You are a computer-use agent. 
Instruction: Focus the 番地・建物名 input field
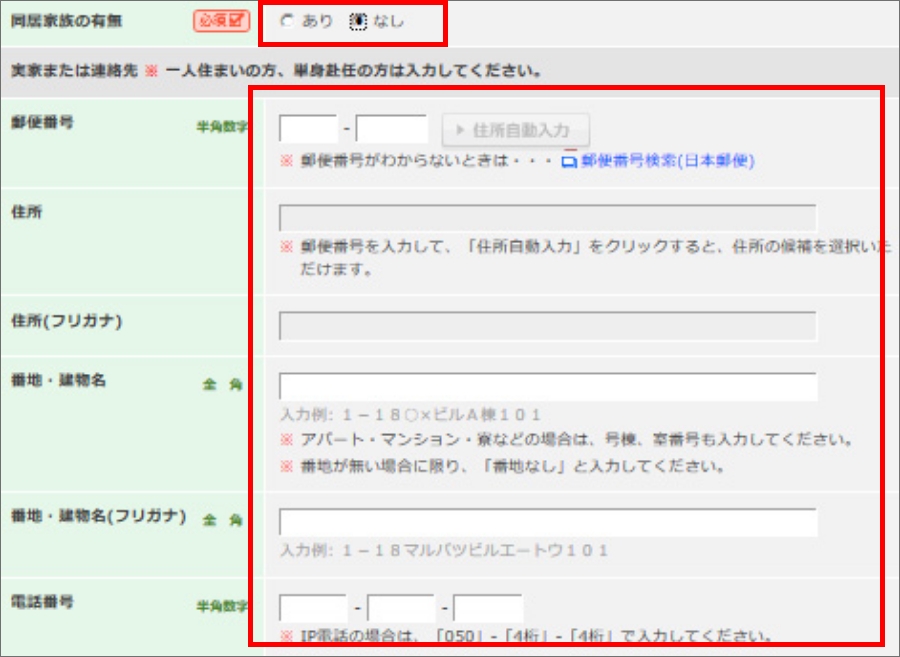click(547, 387)
